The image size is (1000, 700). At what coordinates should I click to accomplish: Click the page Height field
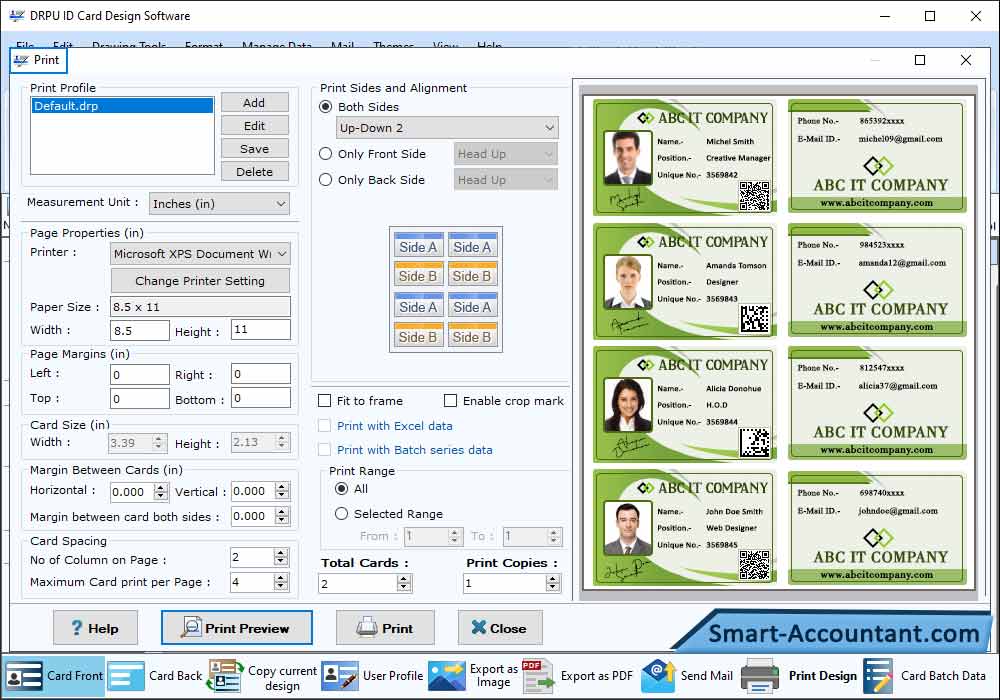click(x=261, y=330)
